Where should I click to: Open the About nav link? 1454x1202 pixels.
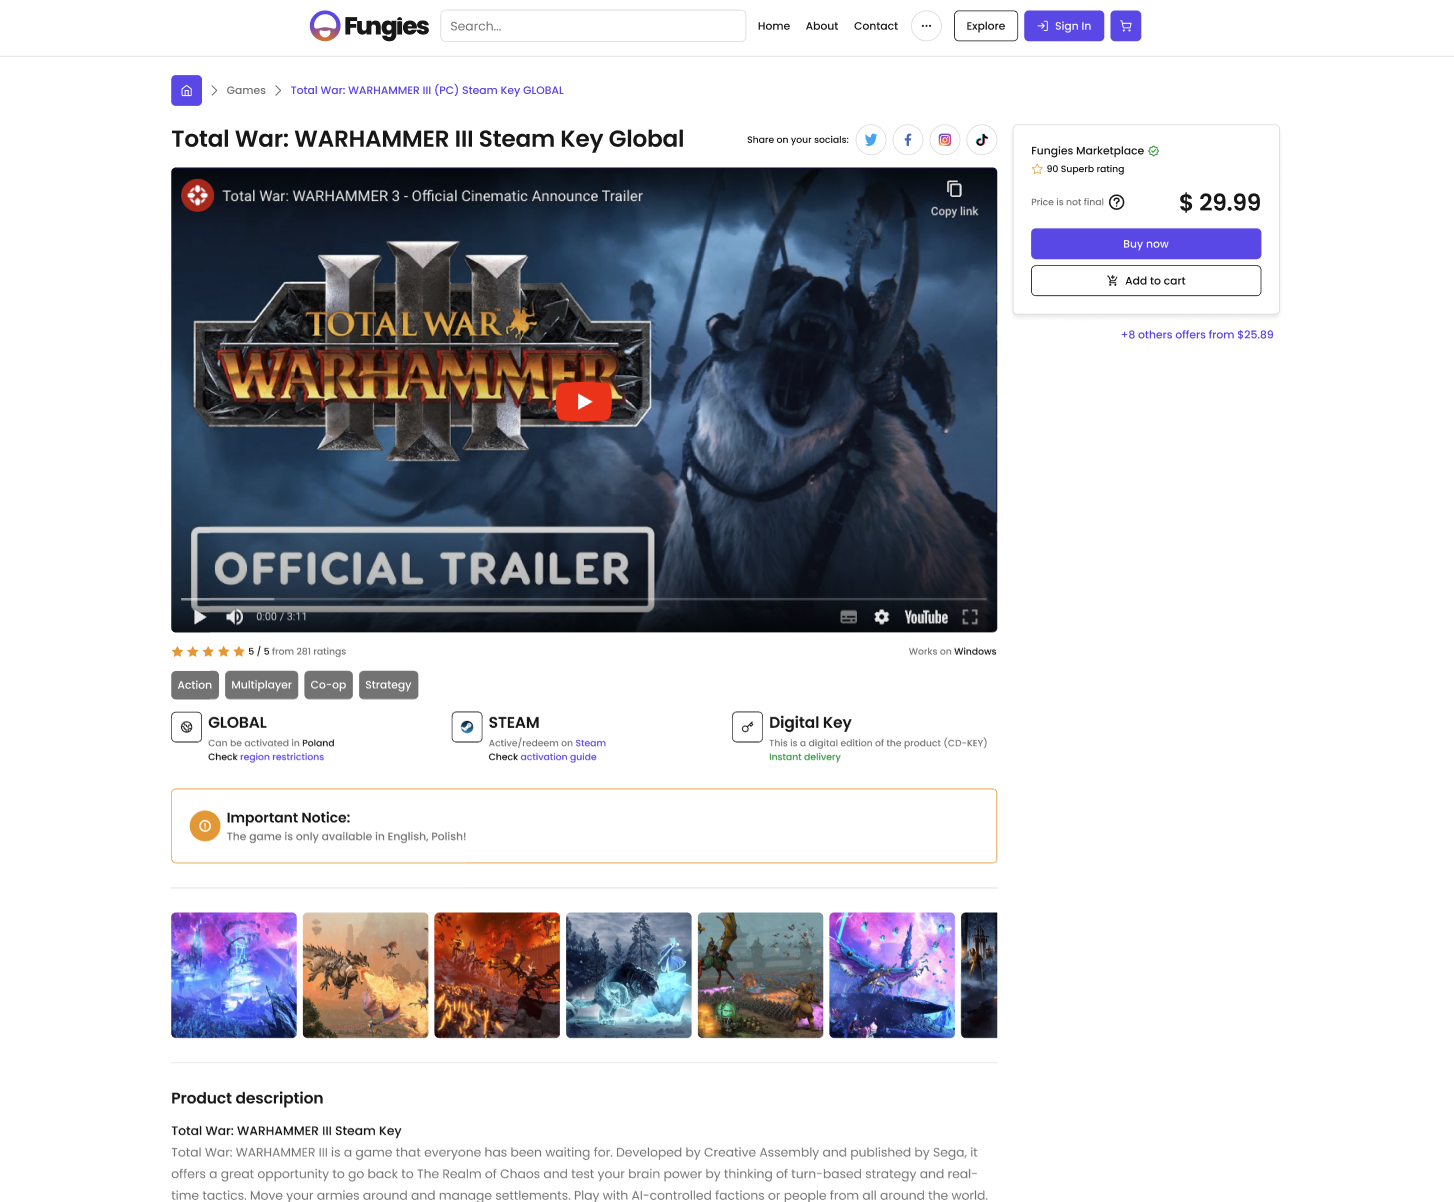822,26
